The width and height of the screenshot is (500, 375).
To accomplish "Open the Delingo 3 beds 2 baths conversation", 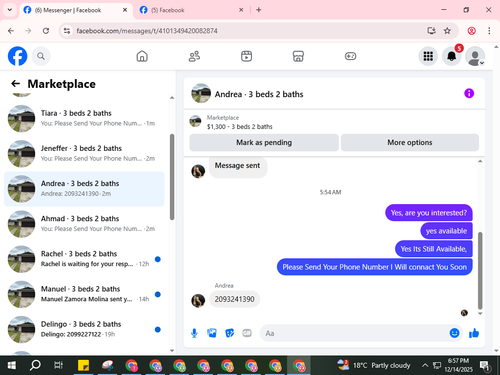I will tap(84, 329).
